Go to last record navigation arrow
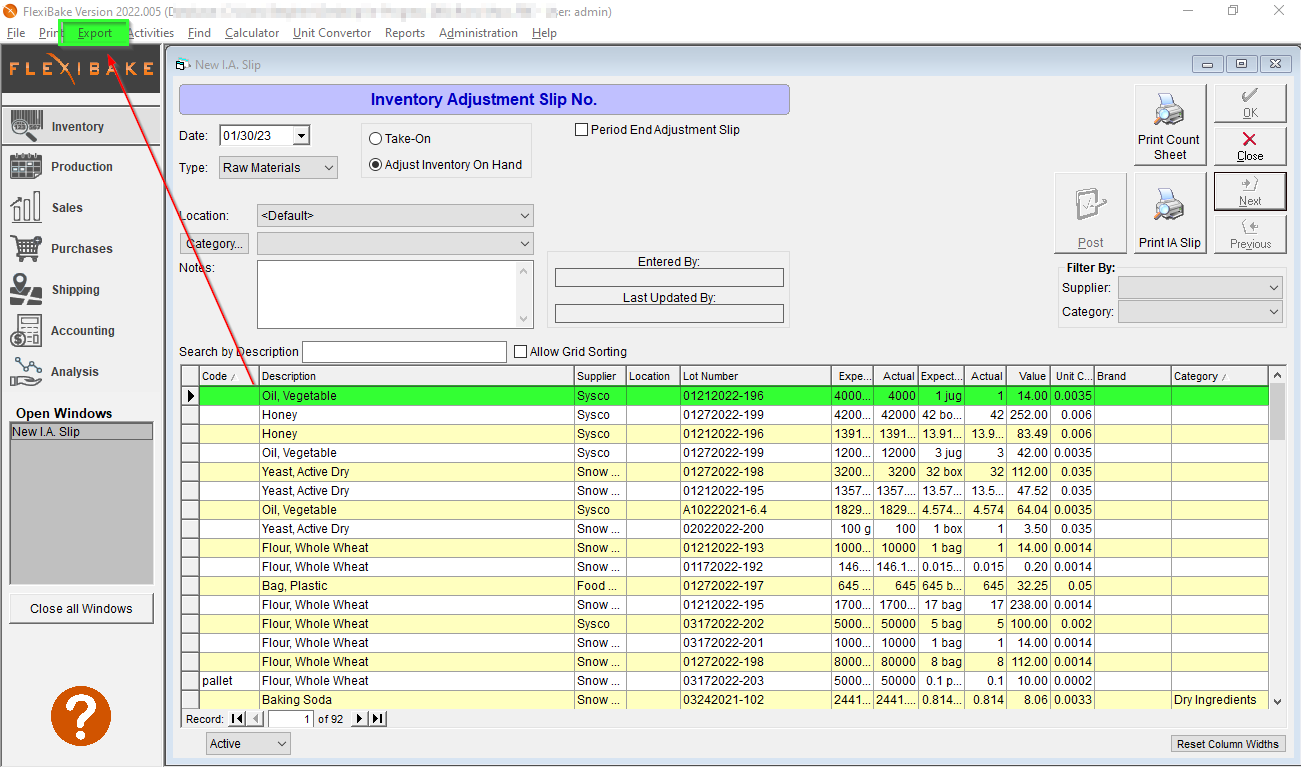 point(377,719)
